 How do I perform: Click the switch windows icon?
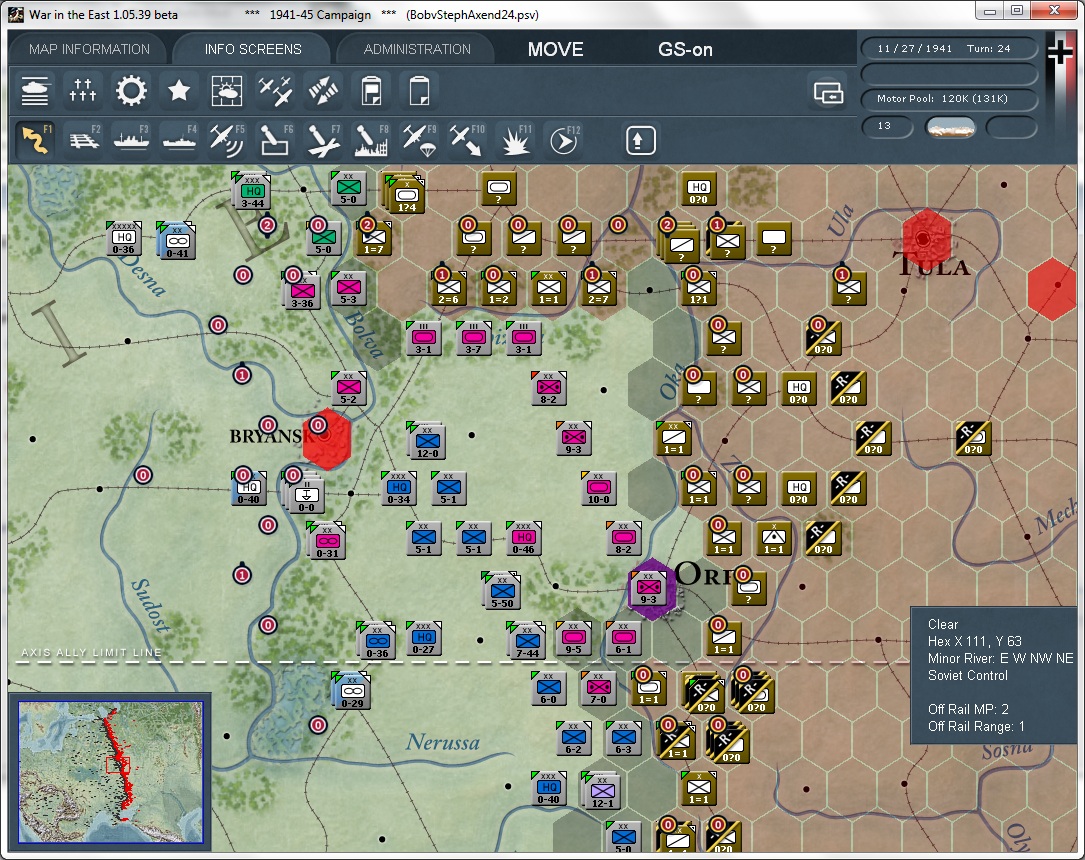pos(828,91)
